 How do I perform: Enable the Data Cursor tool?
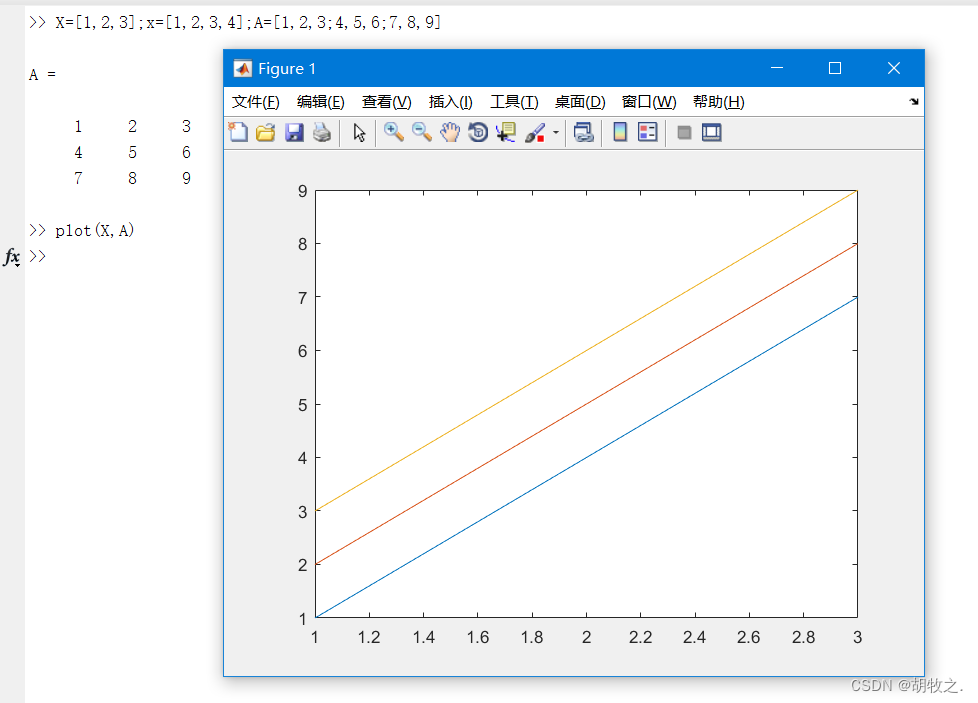pos(506,132)
